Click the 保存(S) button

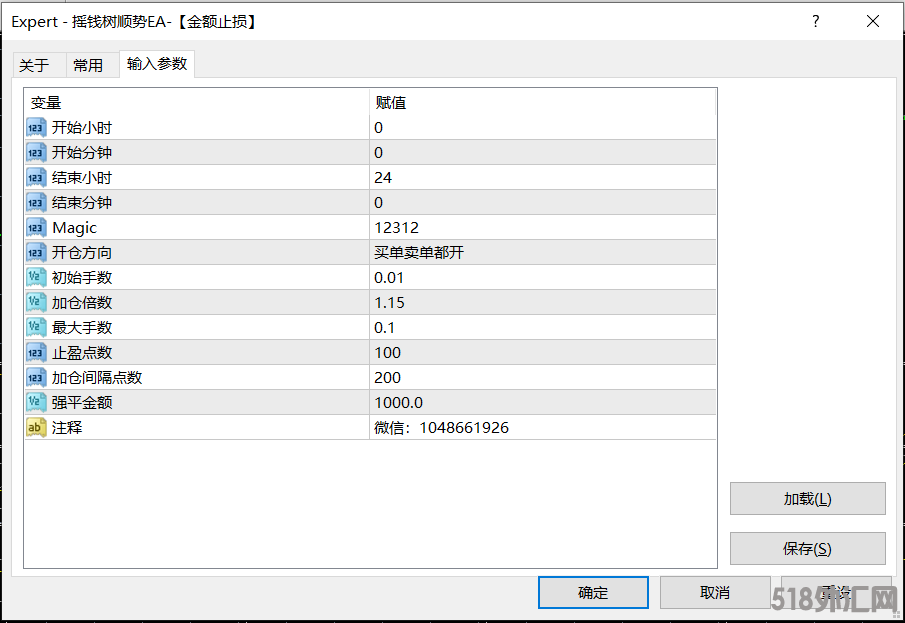click(x=807, y=548)
